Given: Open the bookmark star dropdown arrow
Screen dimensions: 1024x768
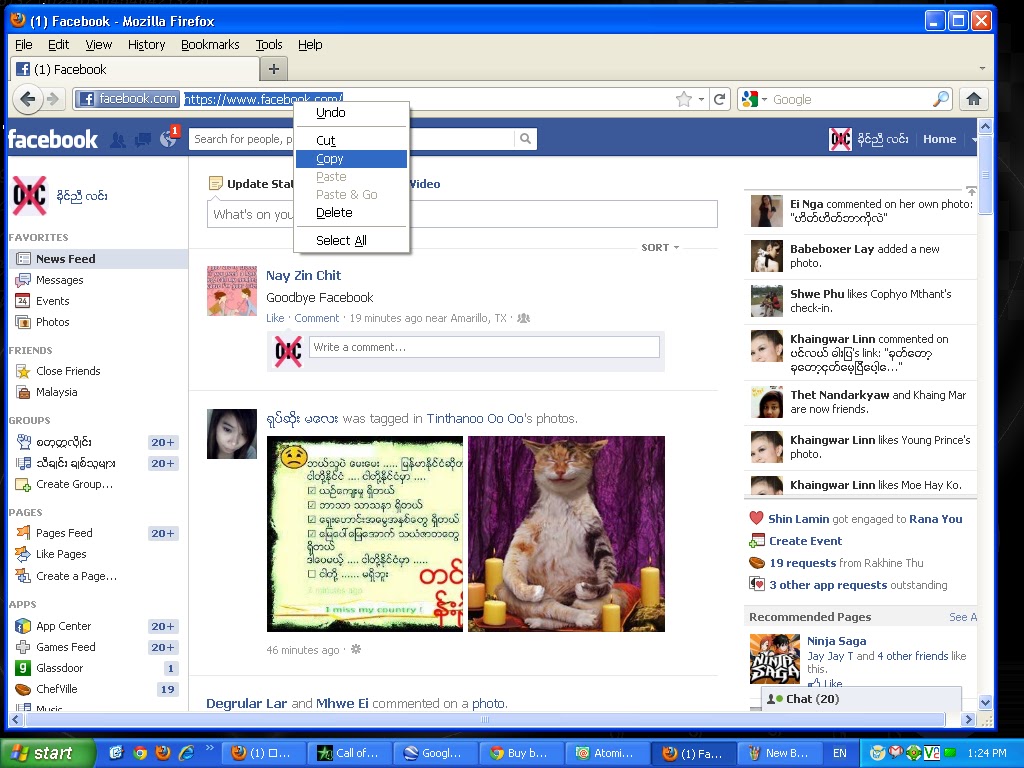Looking at the screenshot, I should pyautogui.click(x=701, y=99).
